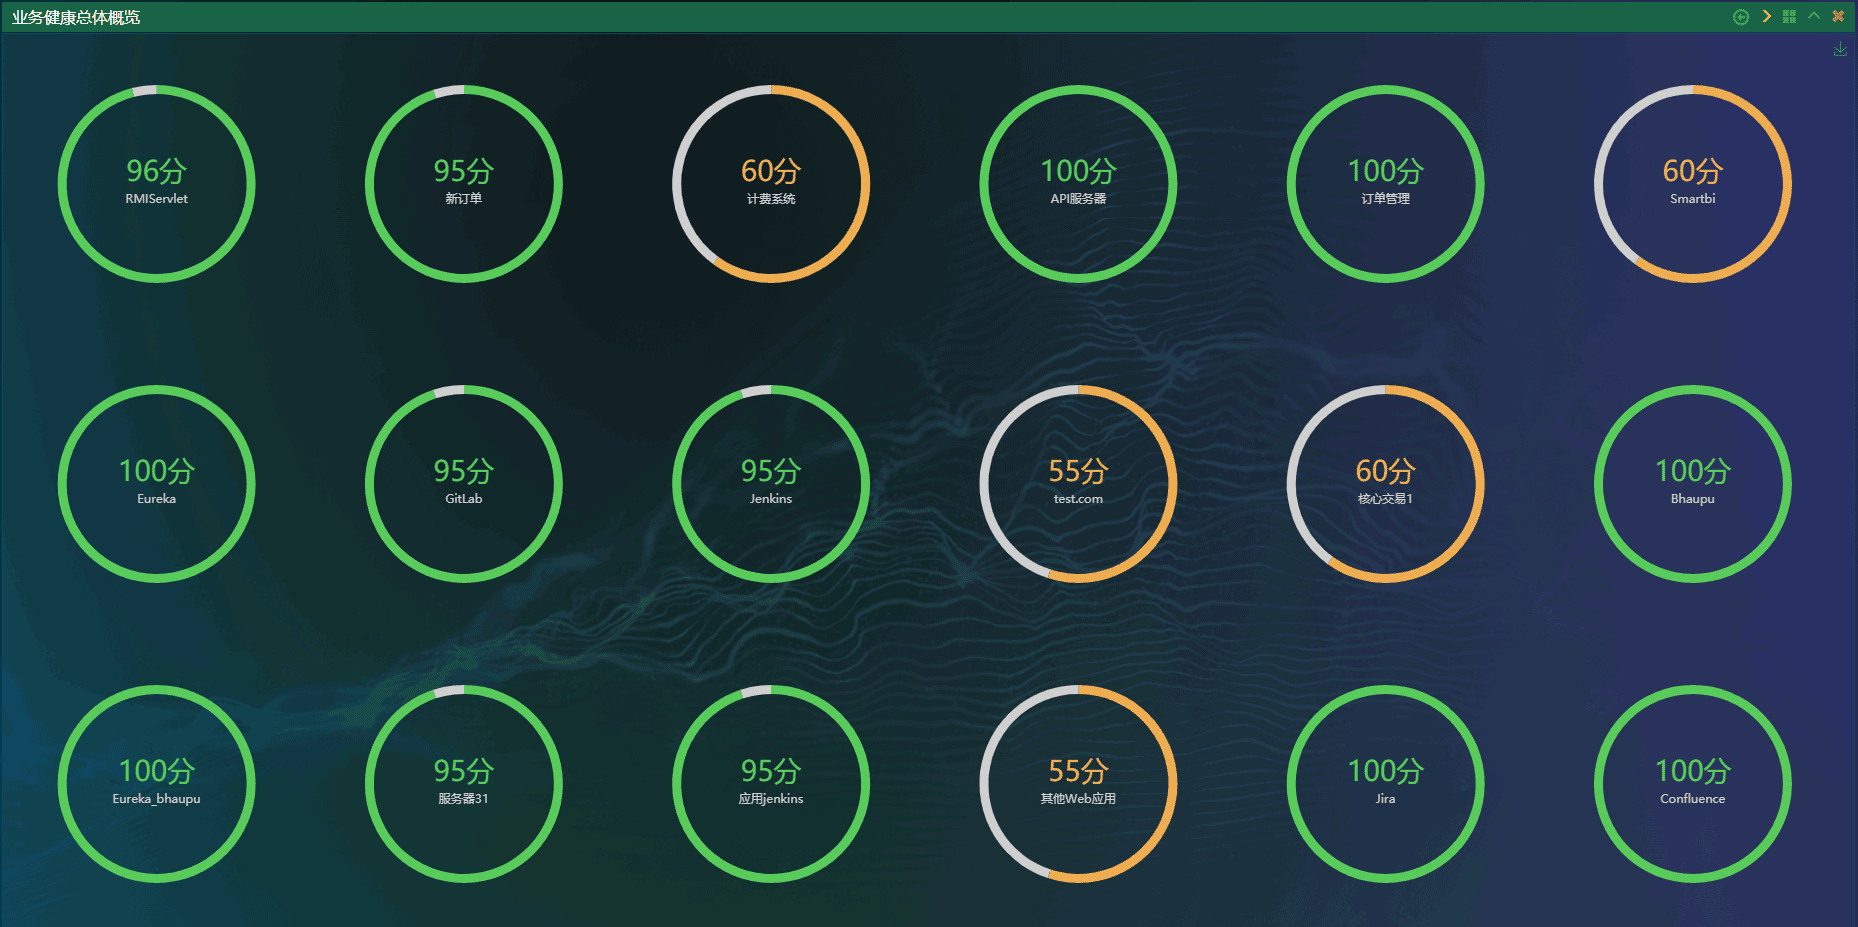Image resolution: width=1858 pixels, height=927 pixels.
Task: Open the Jenkins 95分 health gauge
Action: point(771,484)
